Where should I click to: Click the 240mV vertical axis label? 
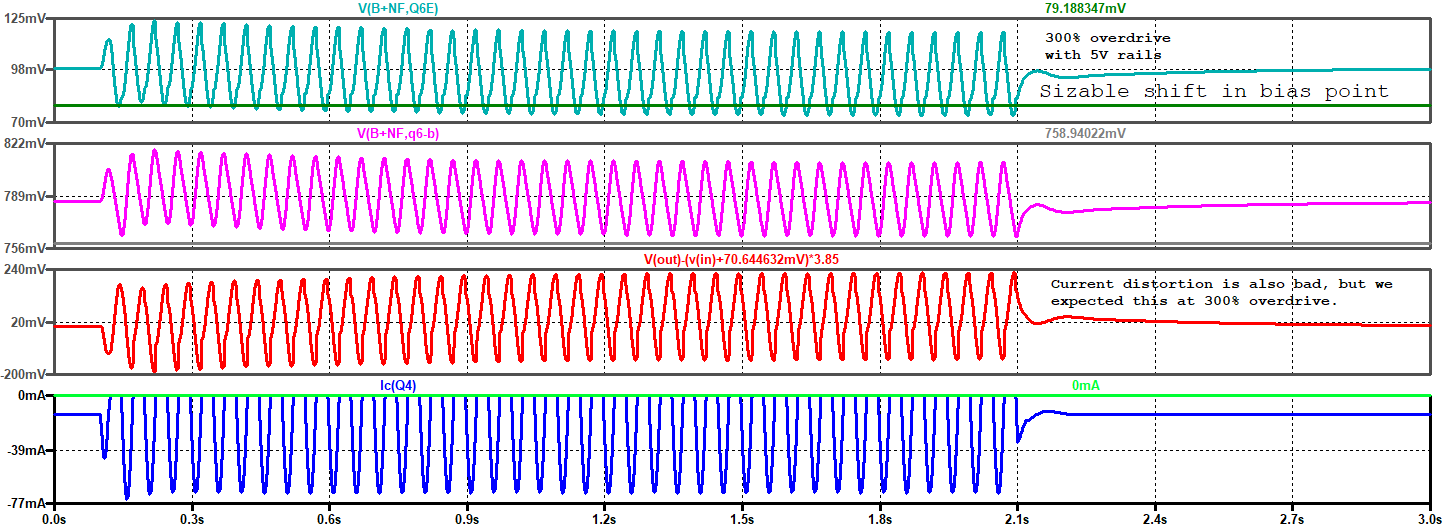point(26,270)
